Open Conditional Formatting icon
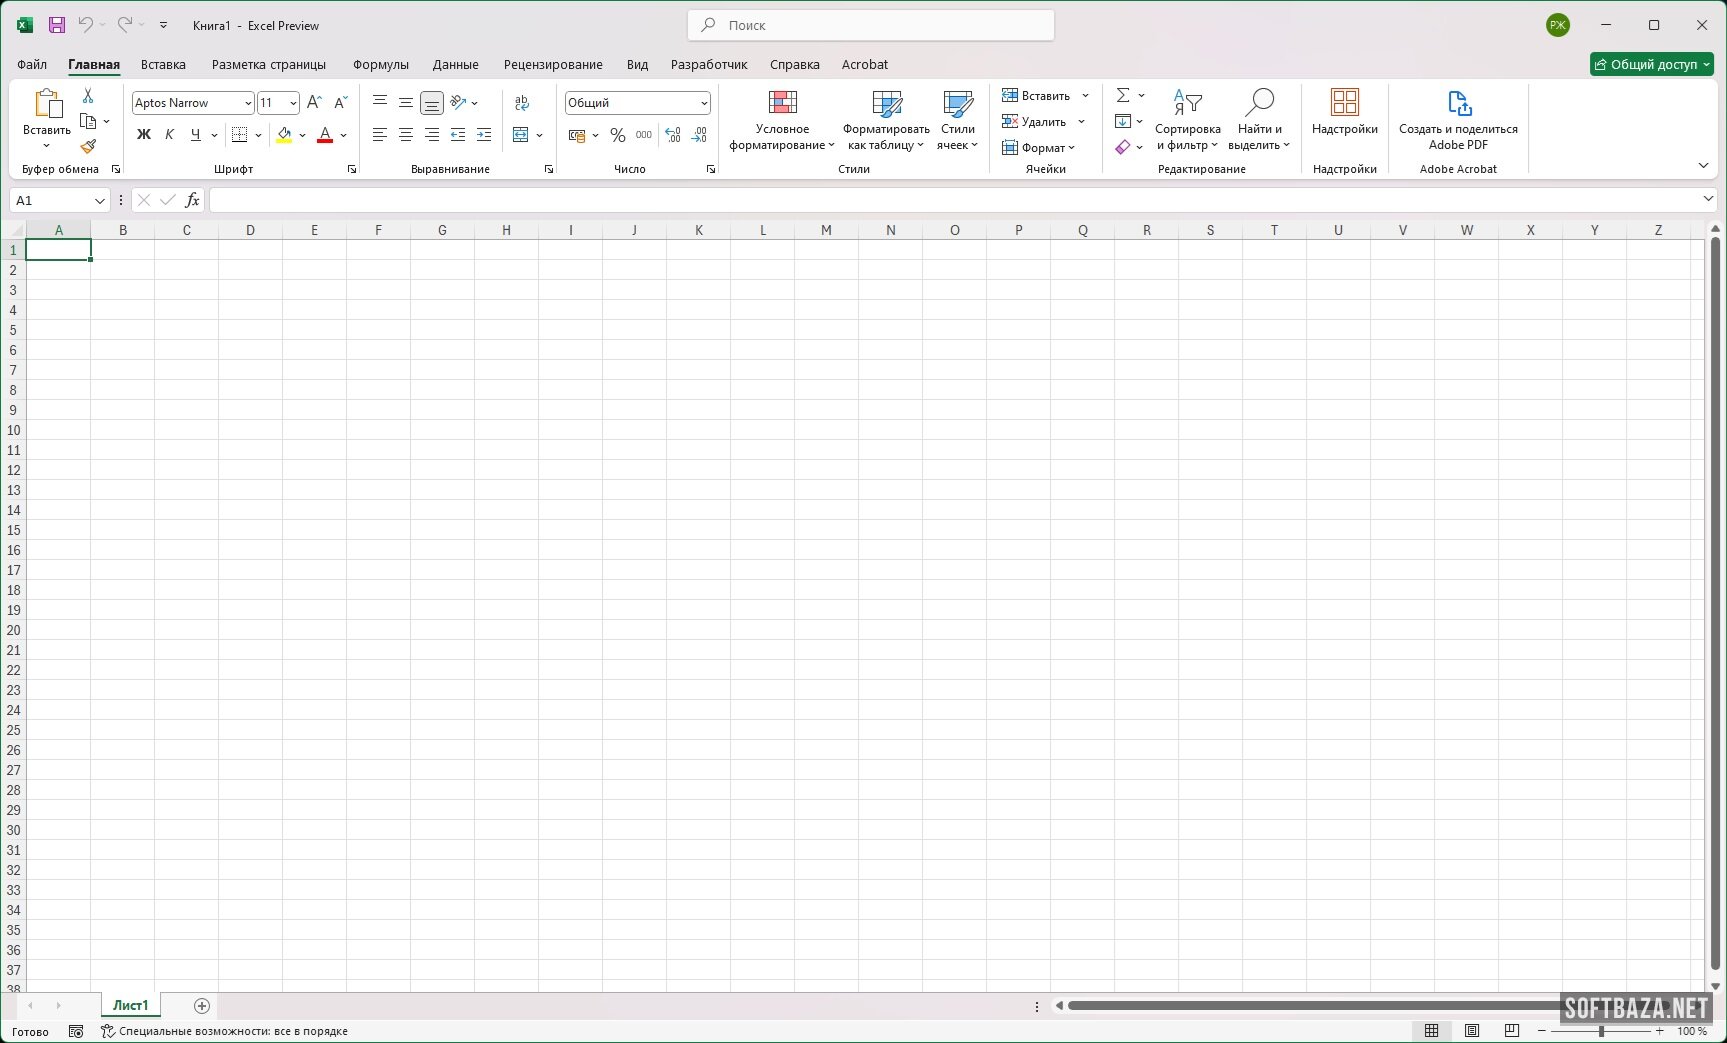1727x1043 pixels. tap(782, 103)
